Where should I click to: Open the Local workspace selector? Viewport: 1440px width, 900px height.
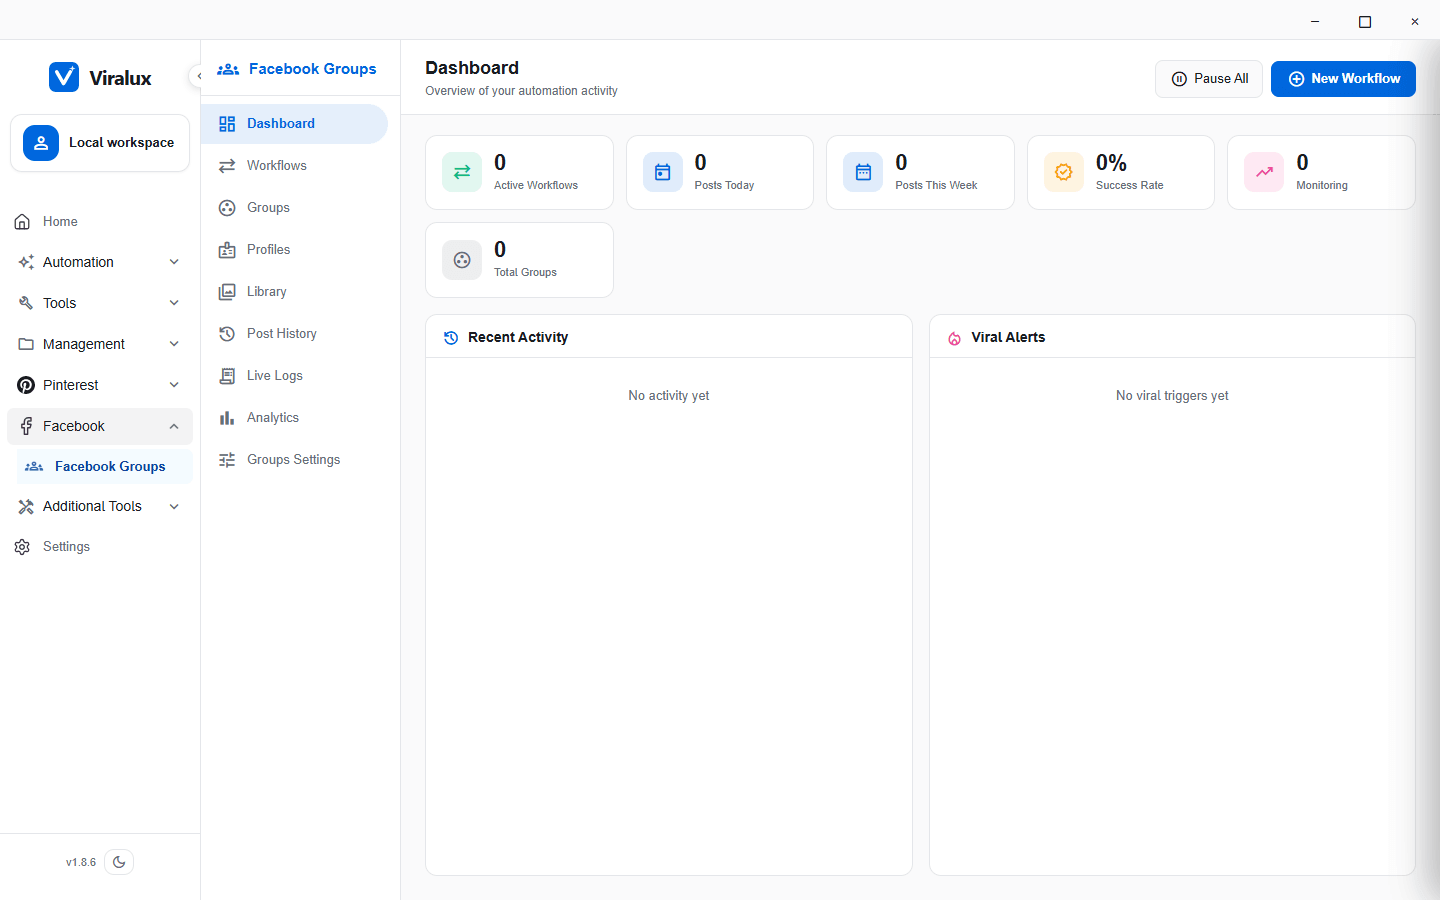[x=100, y=143]
